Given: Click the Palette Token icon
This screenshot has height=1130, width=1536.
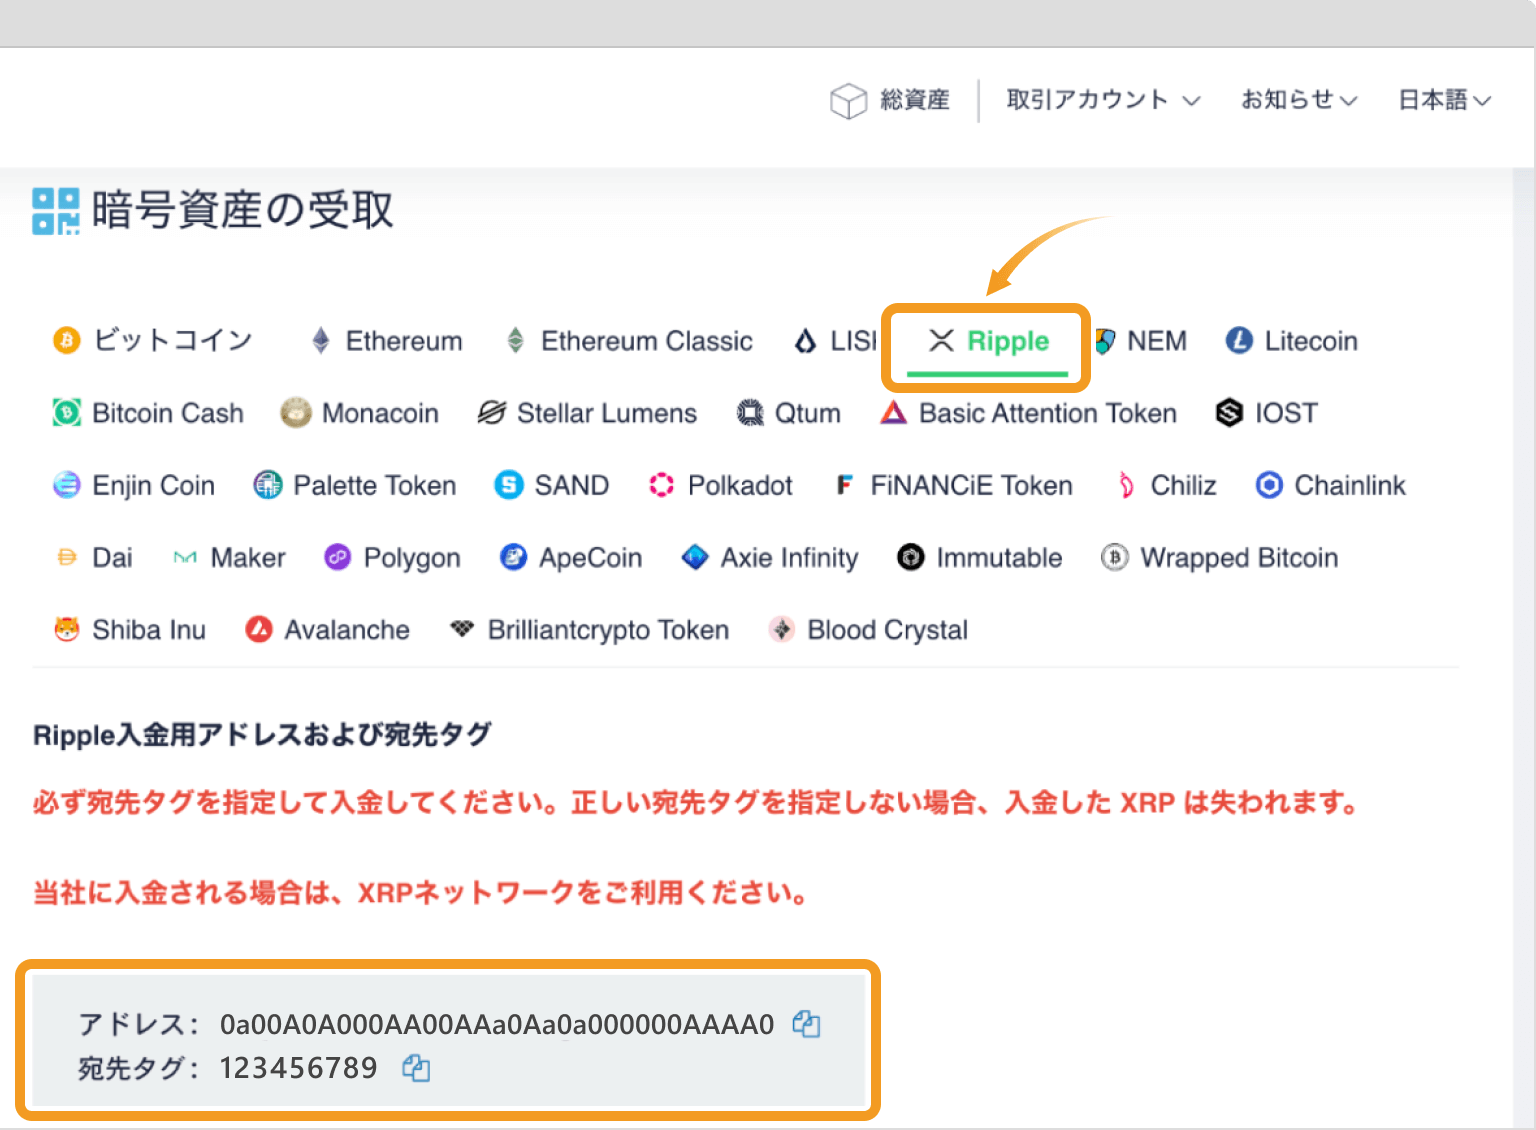Looking at the screenshot, I should [267, 485].
